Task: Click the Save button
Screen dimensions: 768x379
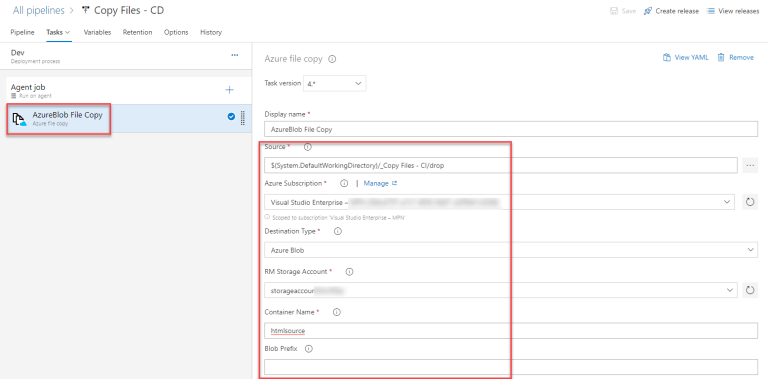Action: pyautogui.click(x=623, y=11)
